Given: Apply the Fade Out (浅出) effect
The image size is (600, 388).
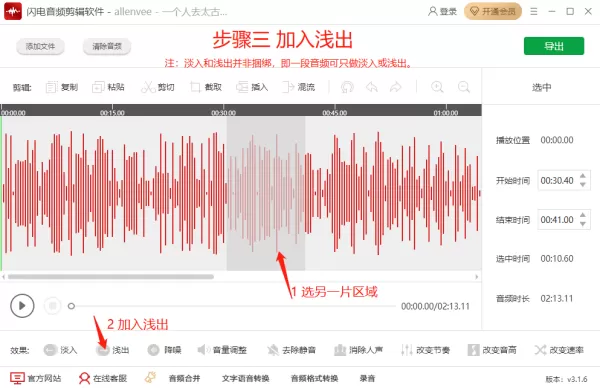Looking at the screenshot, I should tap(112, 350).
